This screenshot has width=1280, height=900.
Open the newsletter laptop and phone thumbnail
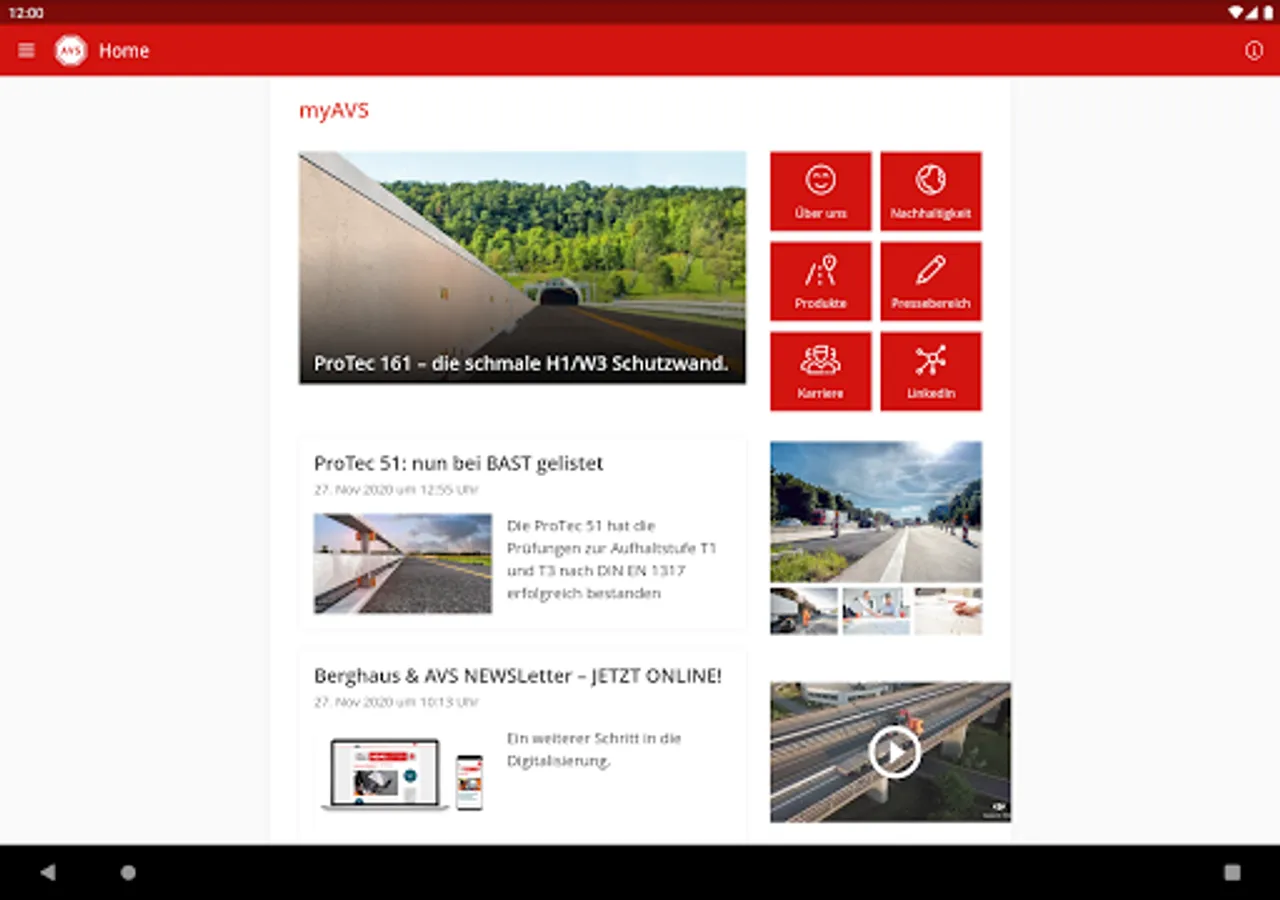pos(403,773)
